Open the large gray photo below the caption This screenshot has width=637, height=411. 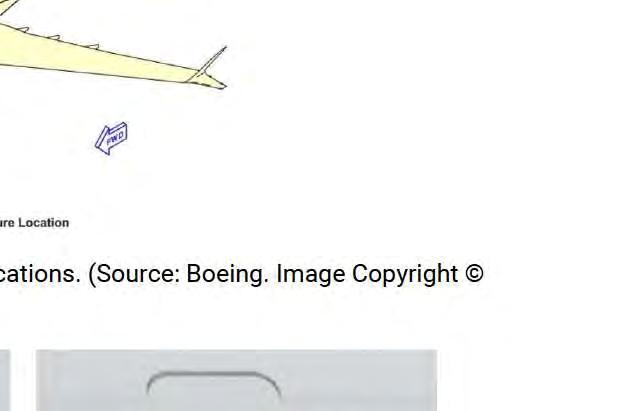point(236,380)
